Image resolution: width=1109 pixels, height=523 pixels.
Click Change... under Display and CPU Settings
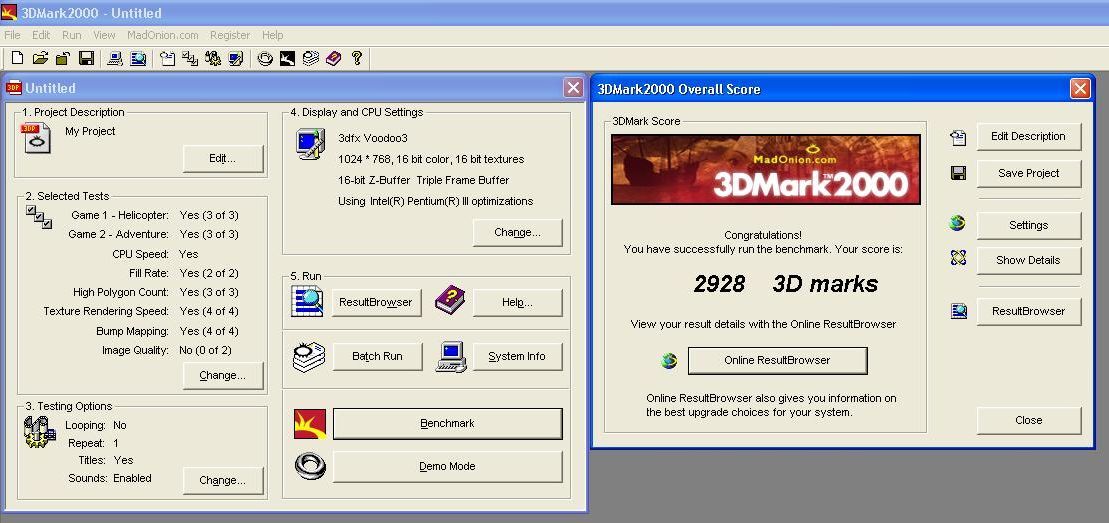[x=518, y=232]
